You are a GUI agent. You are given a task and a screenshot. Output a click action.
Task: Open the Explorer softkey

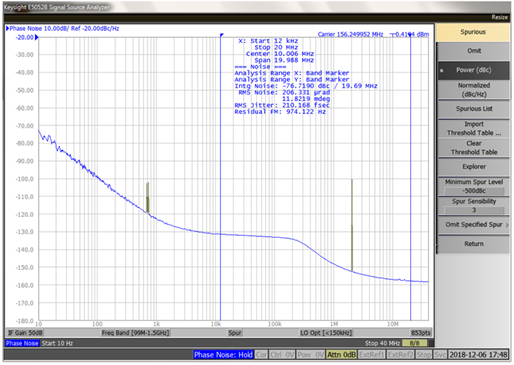[474, 167]
